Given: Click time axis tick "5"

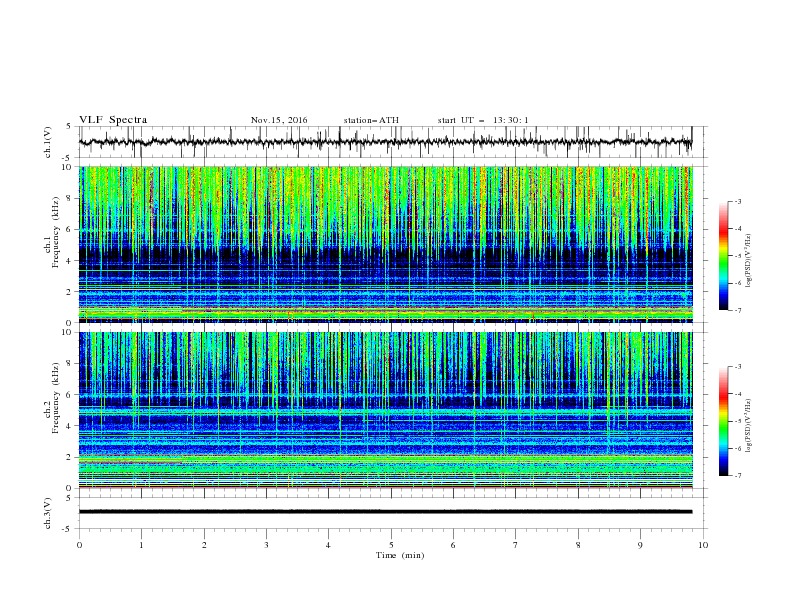Looking at the screenshot, I should (x=391, y=545).
